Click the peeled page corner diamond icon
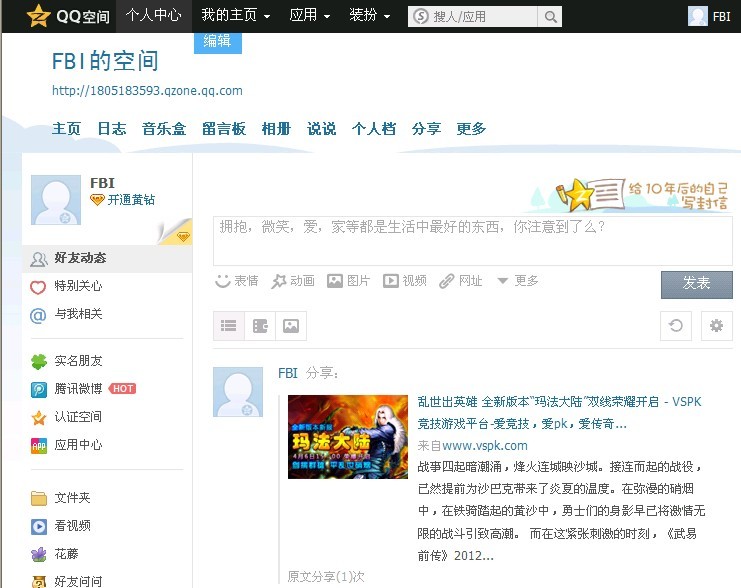The image size is (741, 588). [183, 235]
